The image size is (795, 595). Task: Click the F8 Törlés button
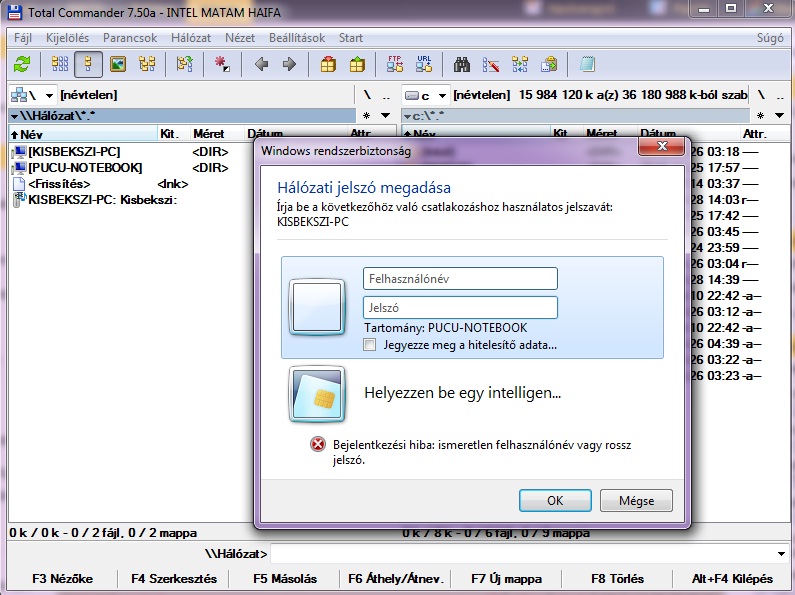coord(618,579)
